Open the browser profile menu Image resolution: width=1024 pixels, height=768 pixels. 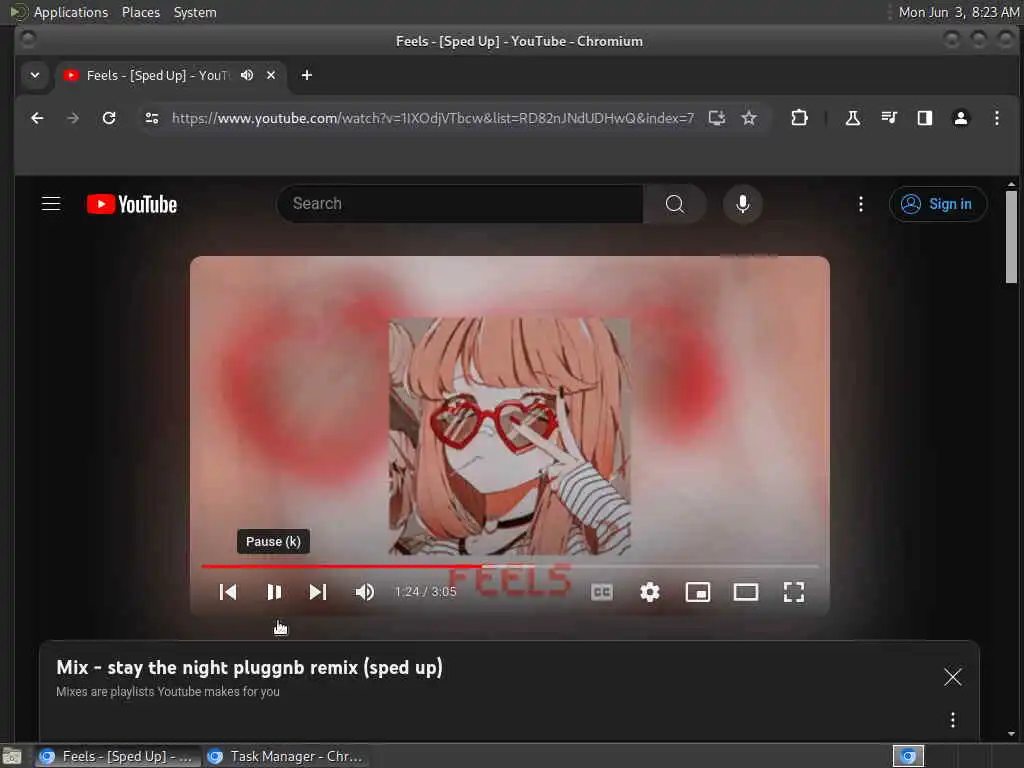961,118
